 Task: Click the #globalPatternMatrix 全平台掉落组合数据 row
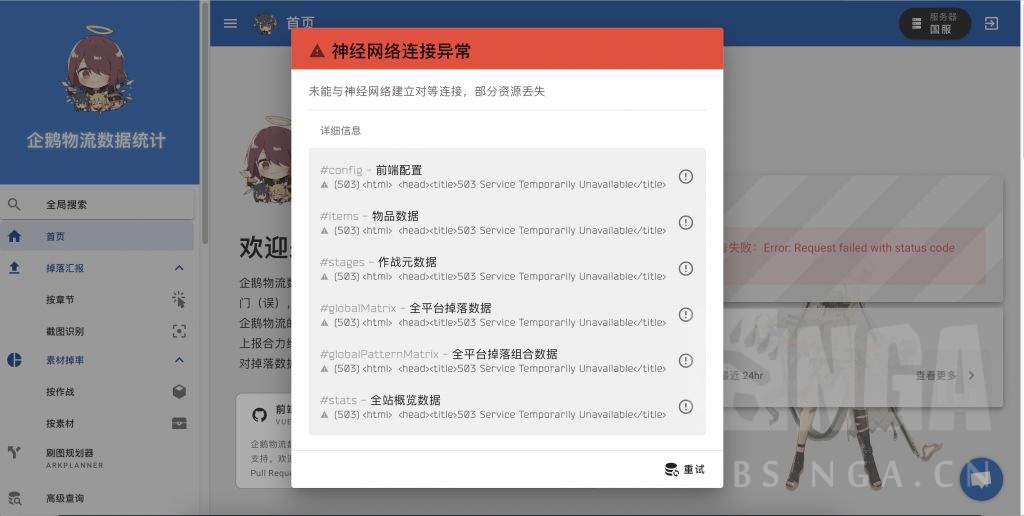(507, 361)
